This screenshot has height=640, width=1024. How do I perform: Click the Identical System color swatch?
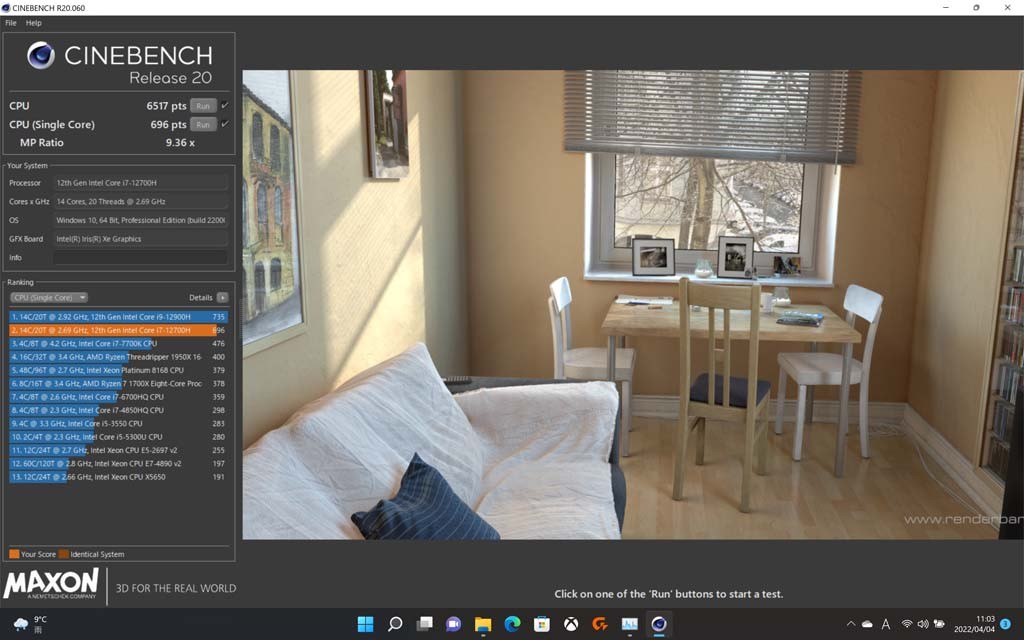click(x=63, y=554)
